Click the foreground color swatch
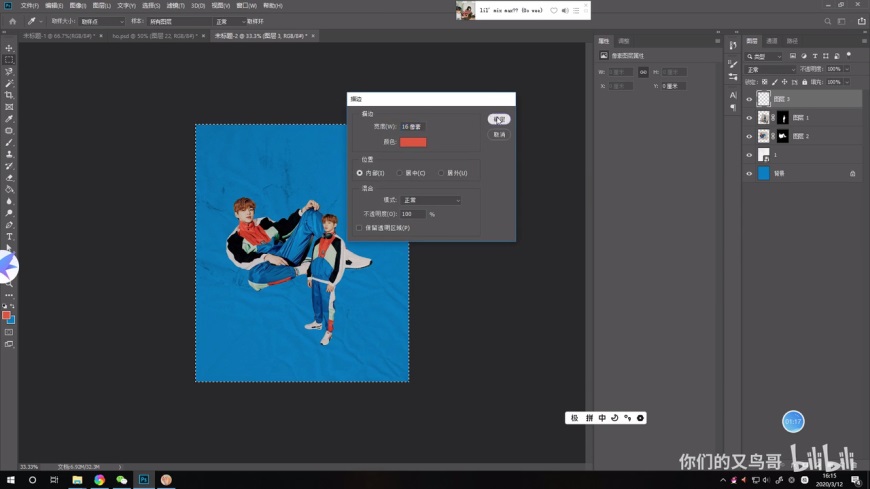This screenshot has width=870, height=489. coord(6,315)
